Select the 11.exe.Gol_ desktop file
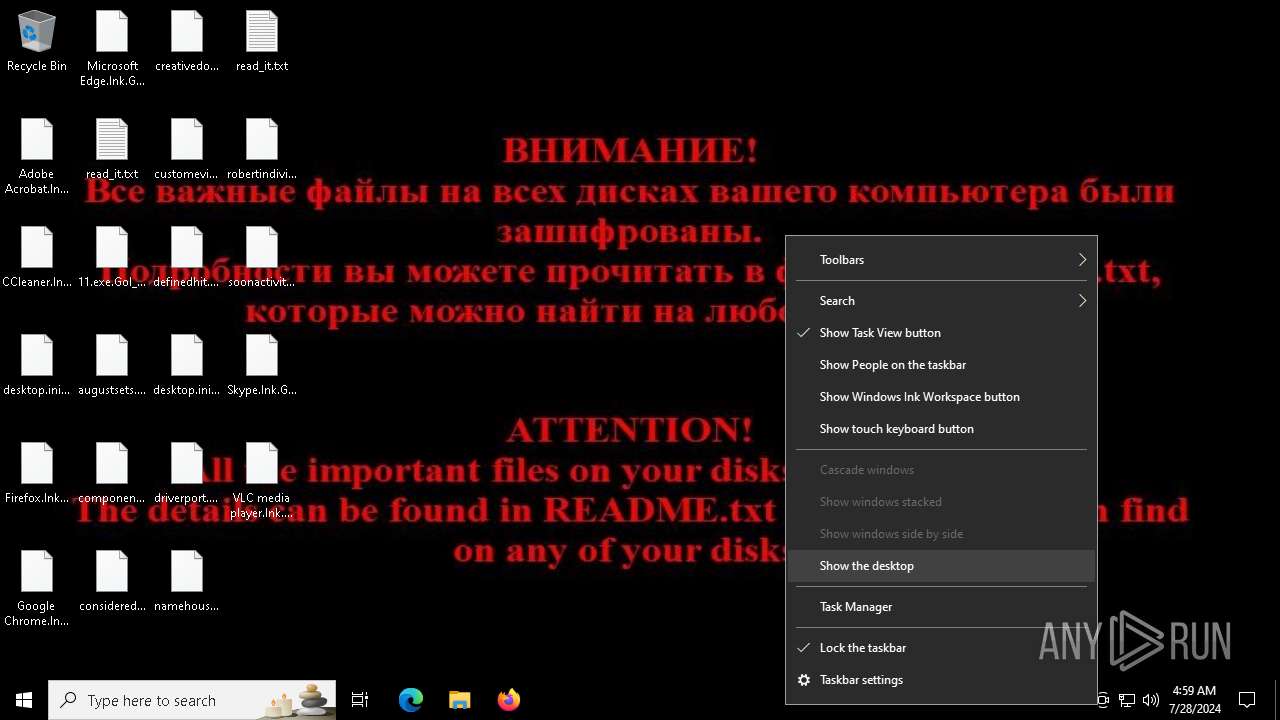 [x=112, y=258]
